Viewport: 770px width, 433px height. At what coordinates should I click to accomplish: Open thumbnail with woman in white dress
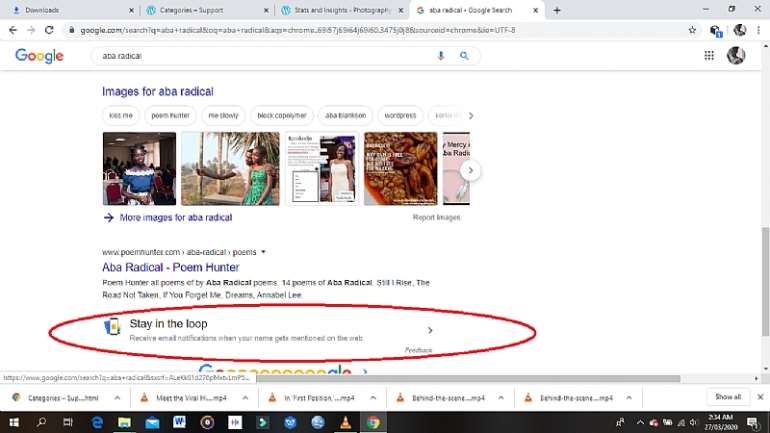322,168
